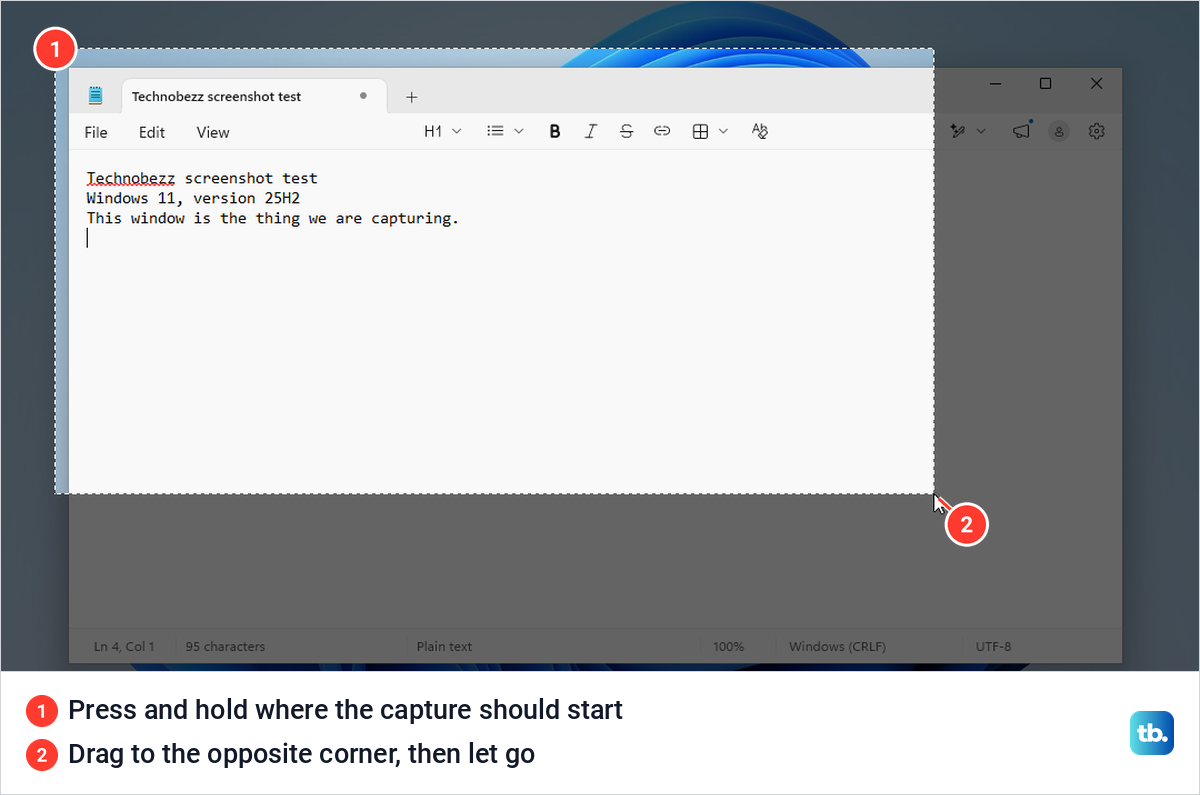Click the clear formatting icon
Viewport: 1200px width, 795px height.
coord(759,131)
